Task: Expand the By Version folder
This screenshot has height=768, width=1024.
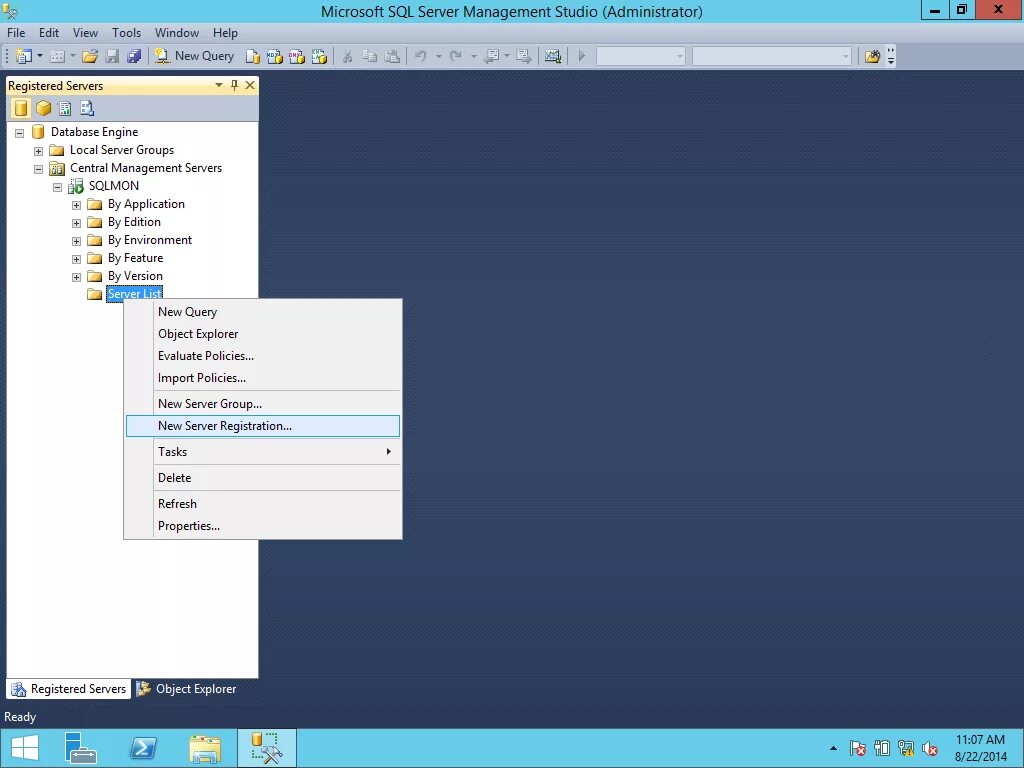Action: pos(76,277)
